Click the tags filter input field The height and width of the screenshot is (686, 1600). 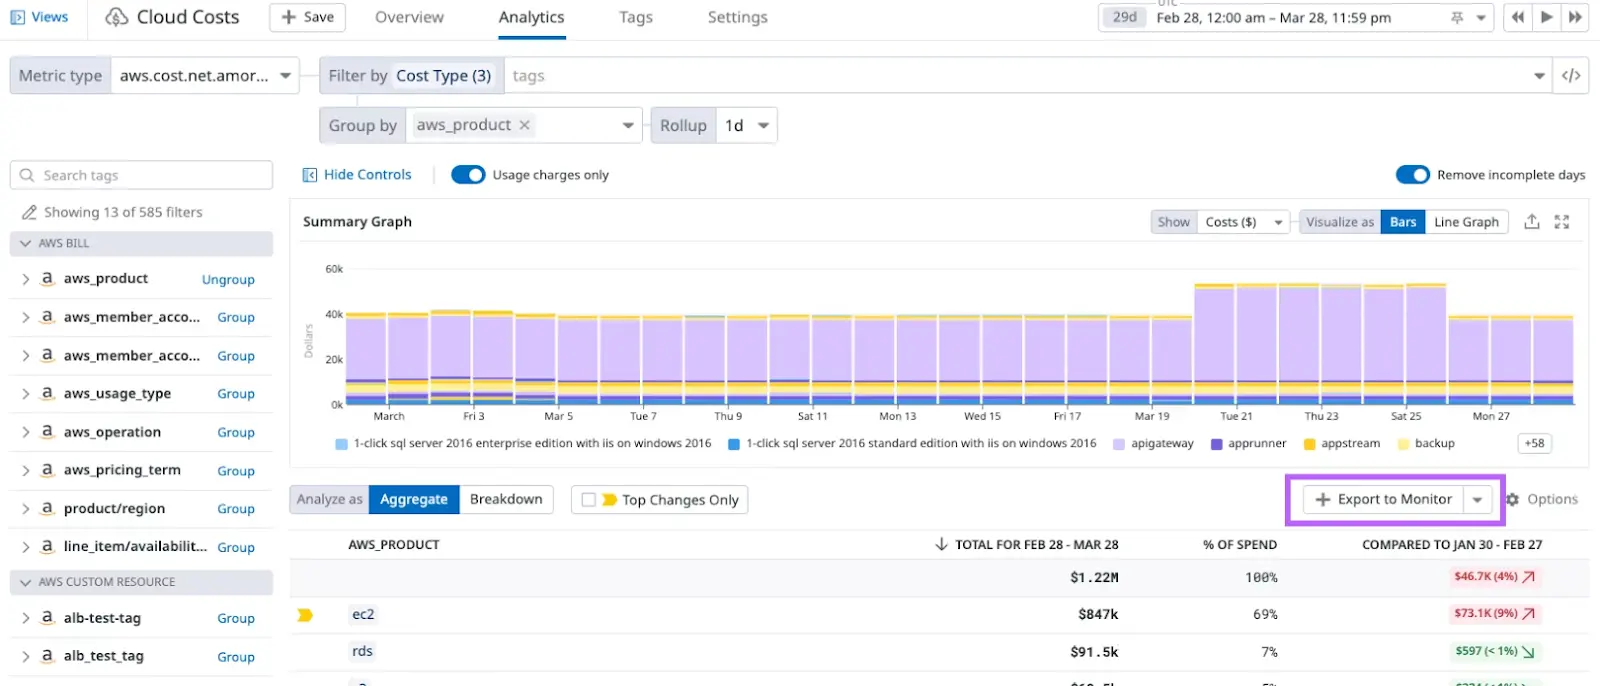[x=1026, y=76]
